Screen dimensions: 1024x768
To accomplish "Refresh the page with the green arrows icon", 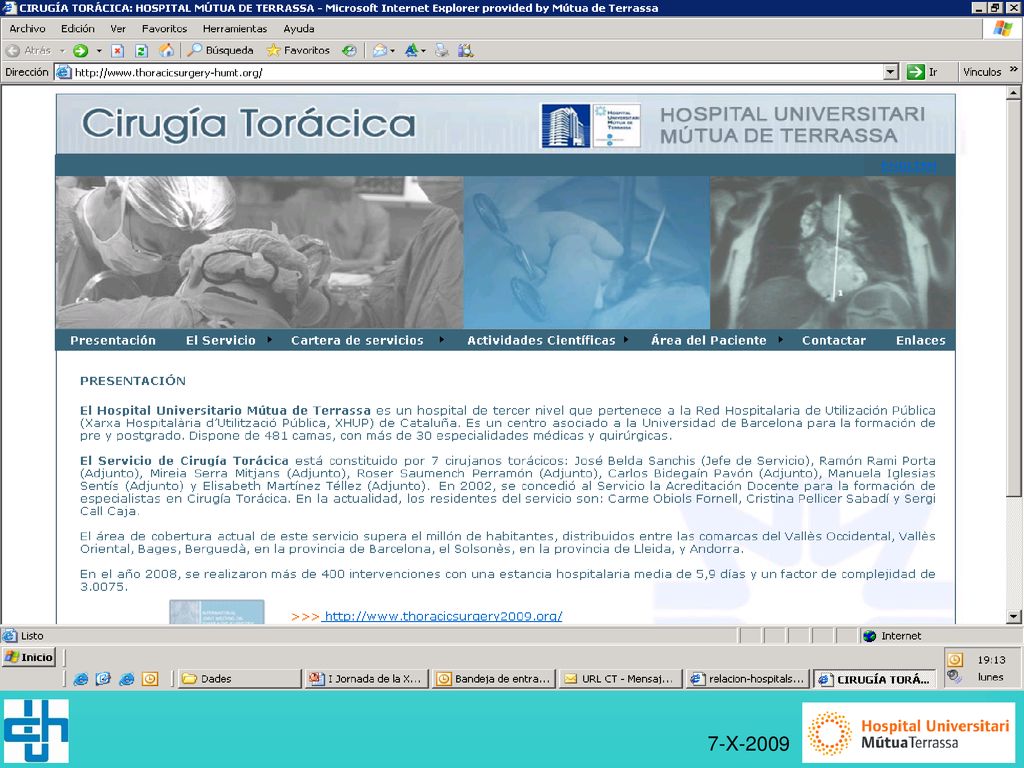I will coord(141,50).
